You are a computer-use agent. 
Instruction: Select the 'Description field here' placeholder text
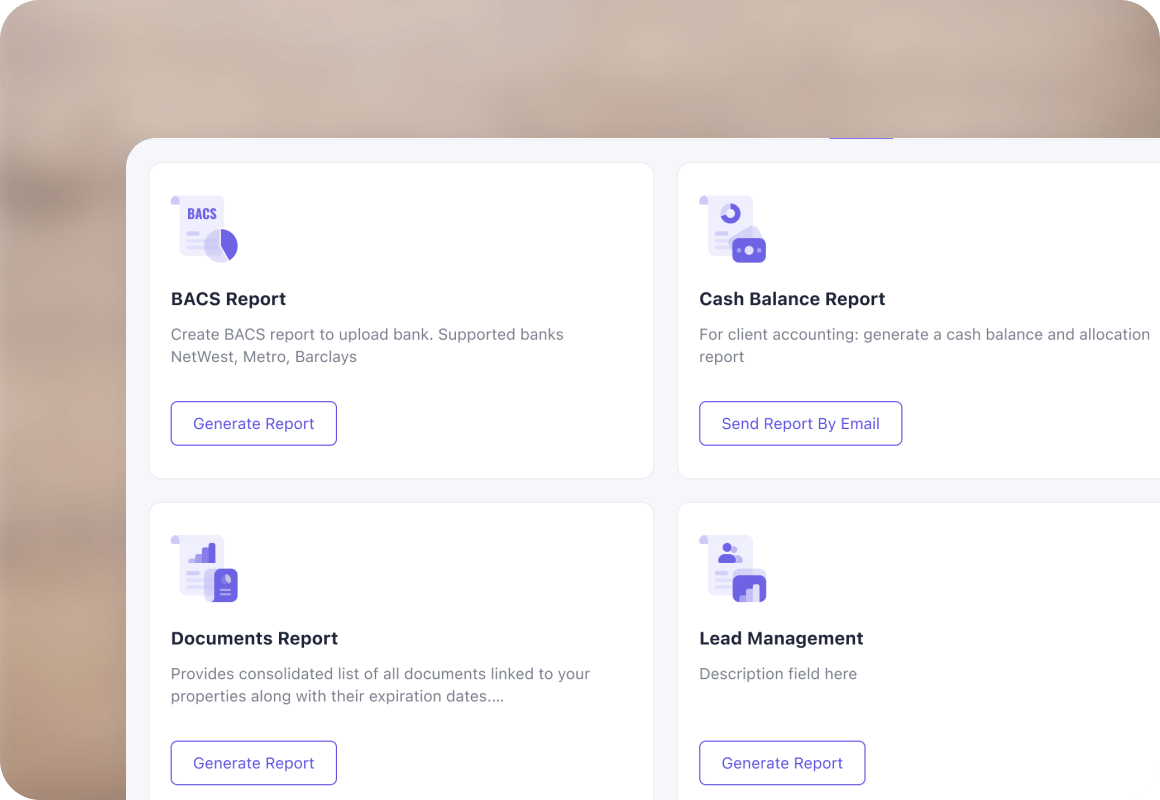click(778, 674)
